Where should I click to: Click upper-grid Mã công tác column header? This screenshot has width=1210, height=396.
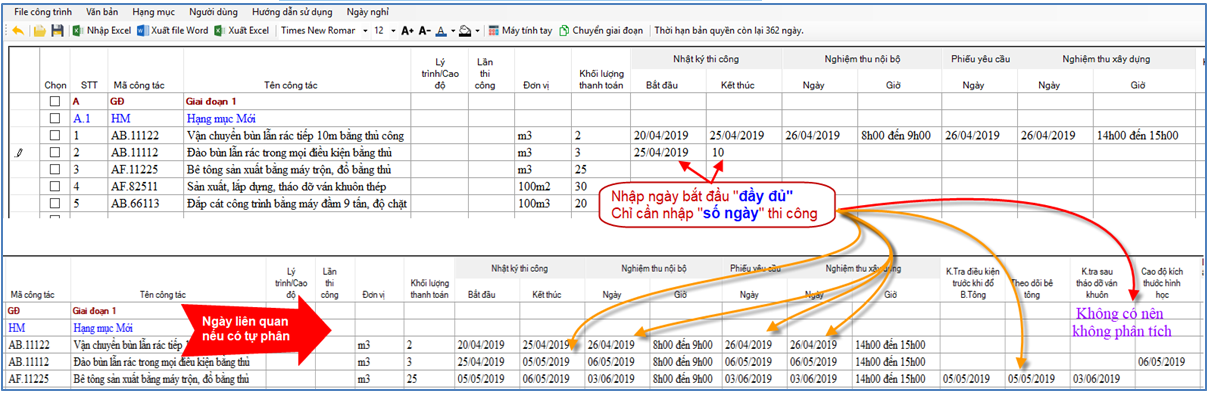point(139,85)
